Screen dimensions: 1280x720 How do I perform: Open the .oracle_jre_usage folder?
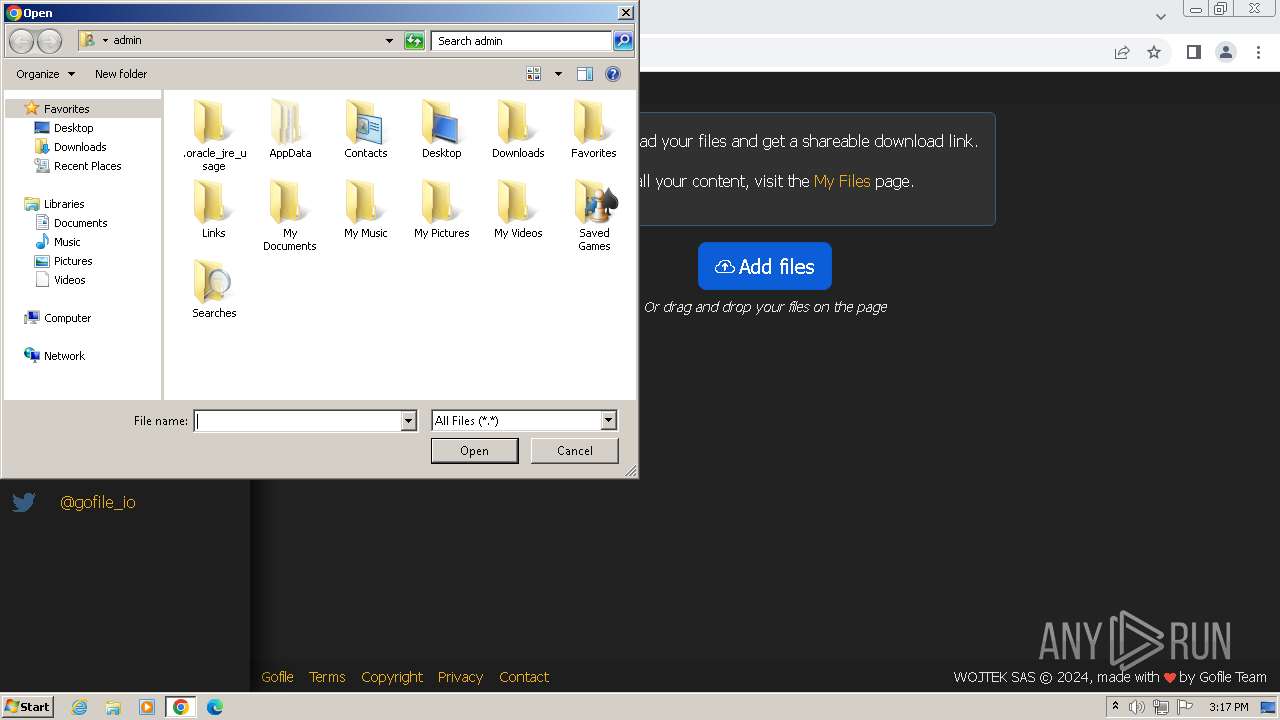[214, 135]
